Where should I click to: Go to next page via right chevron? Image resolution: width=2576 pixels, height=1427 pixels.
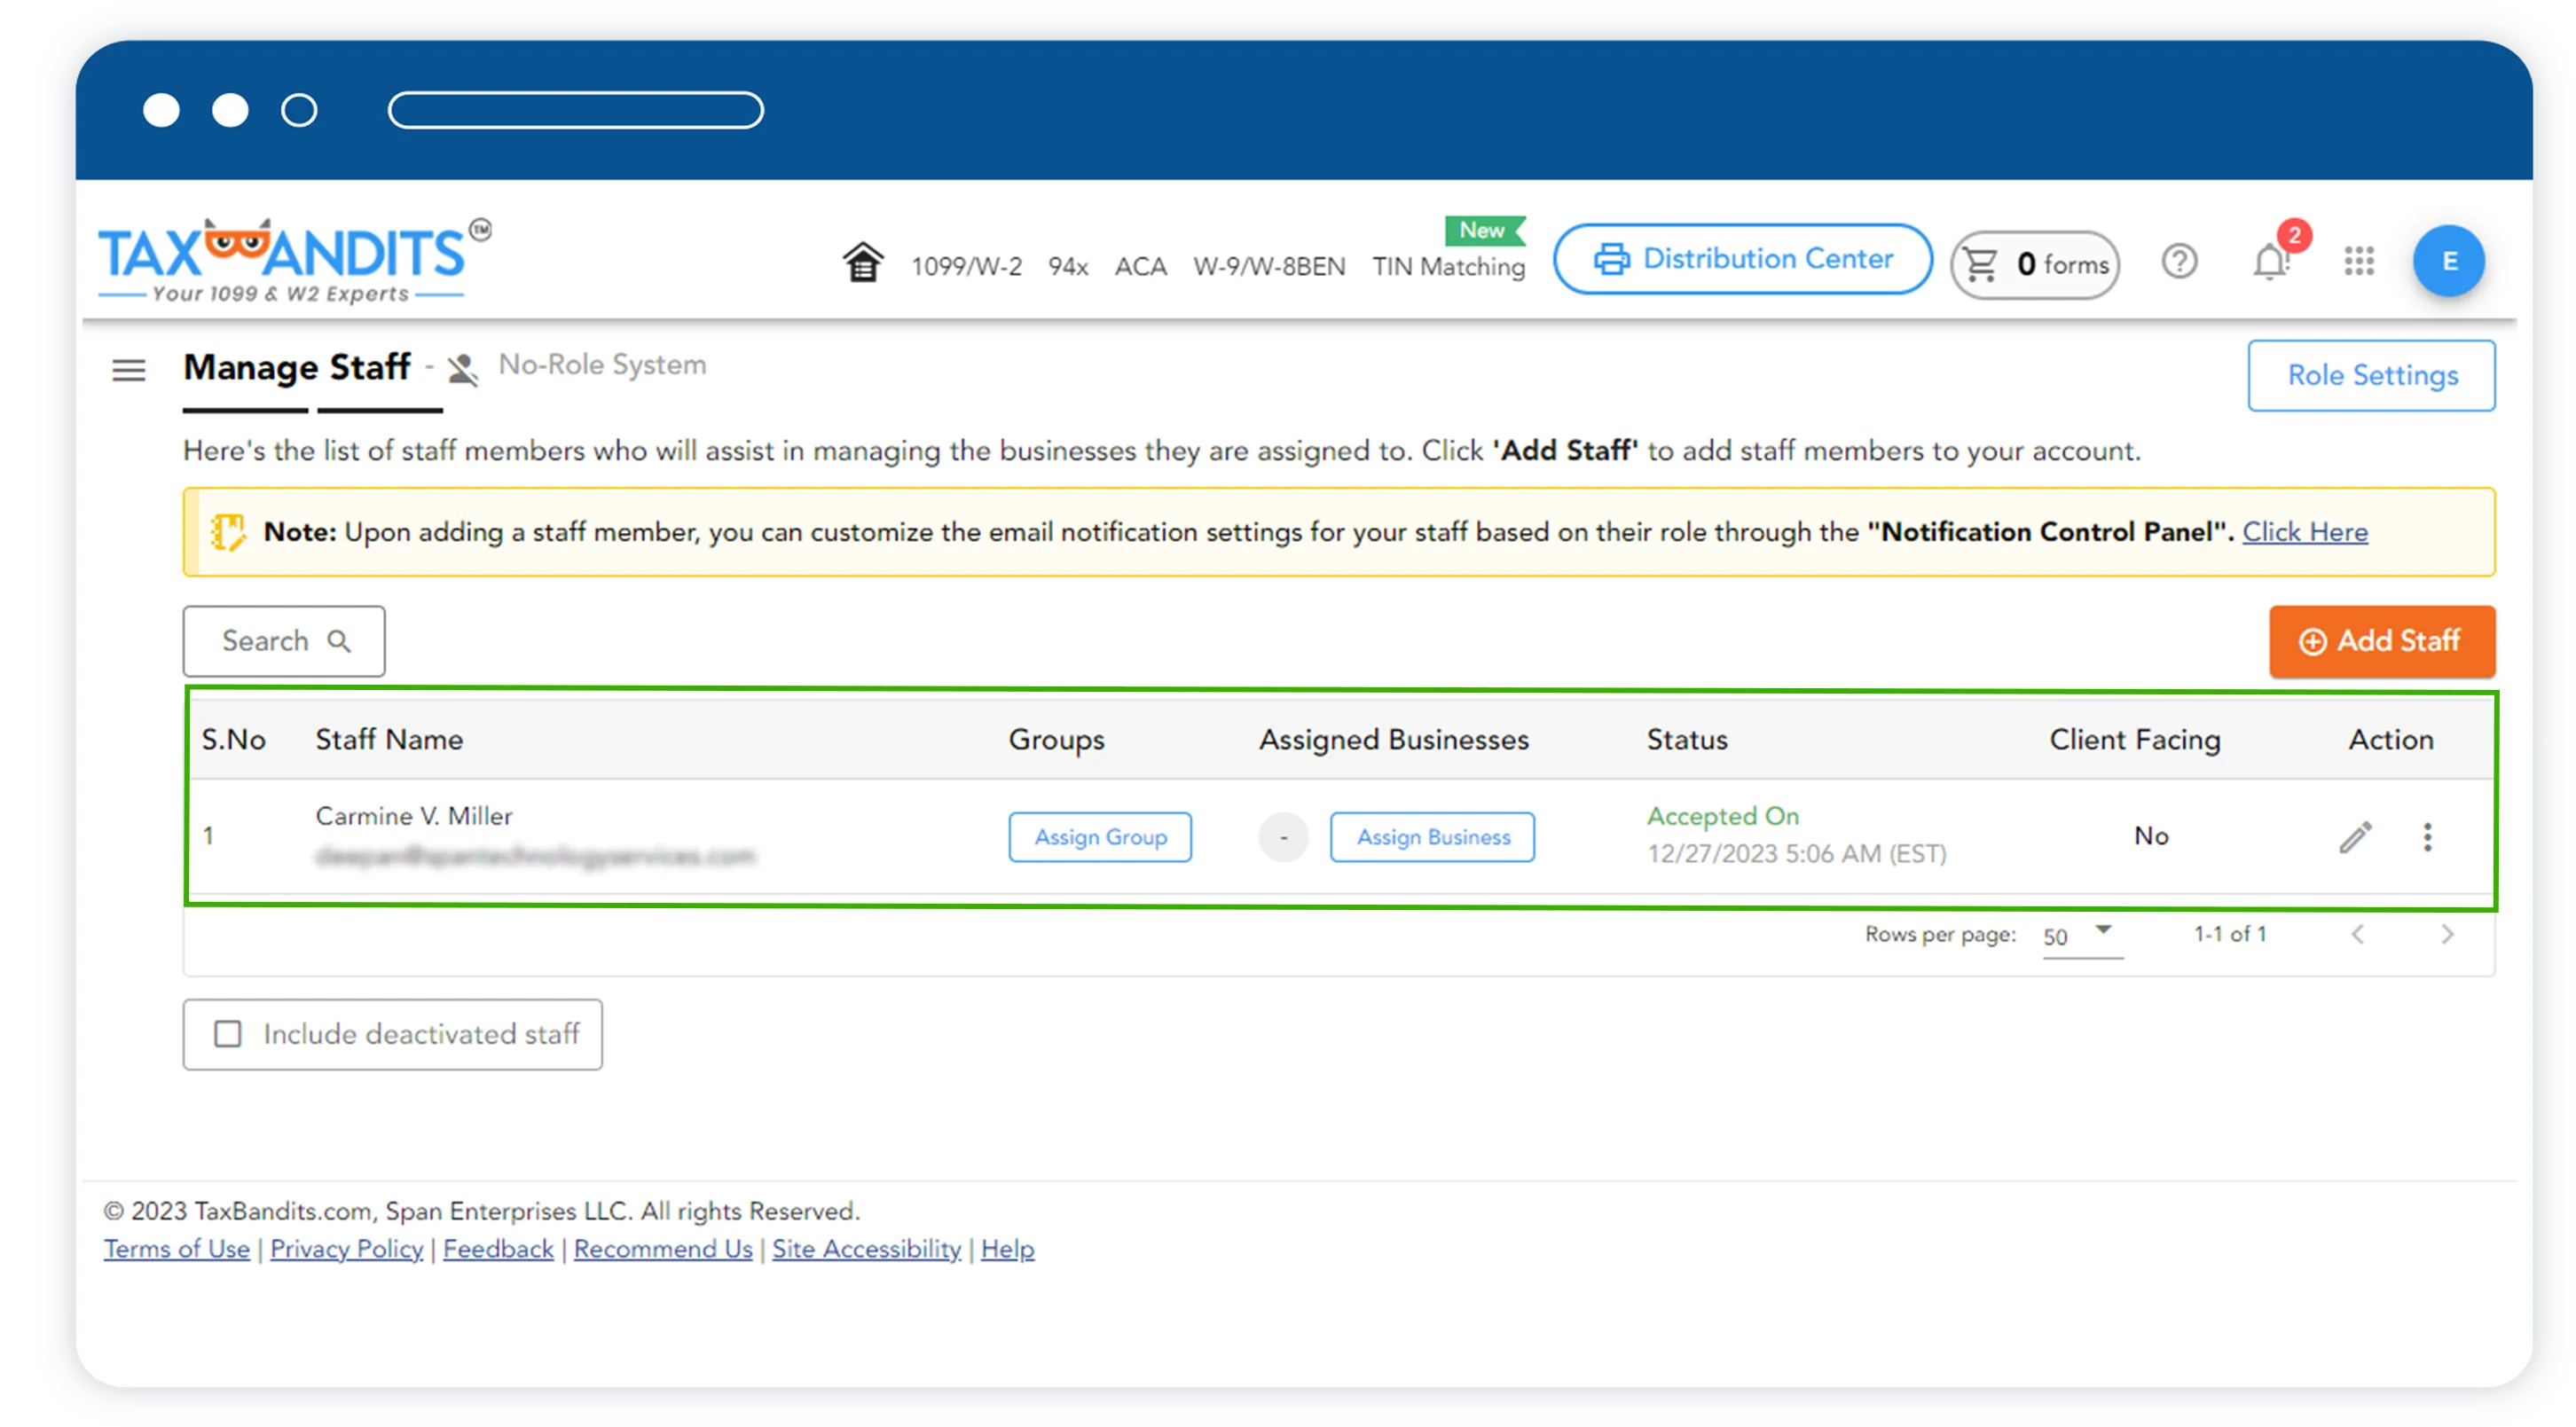point(2448,935)
